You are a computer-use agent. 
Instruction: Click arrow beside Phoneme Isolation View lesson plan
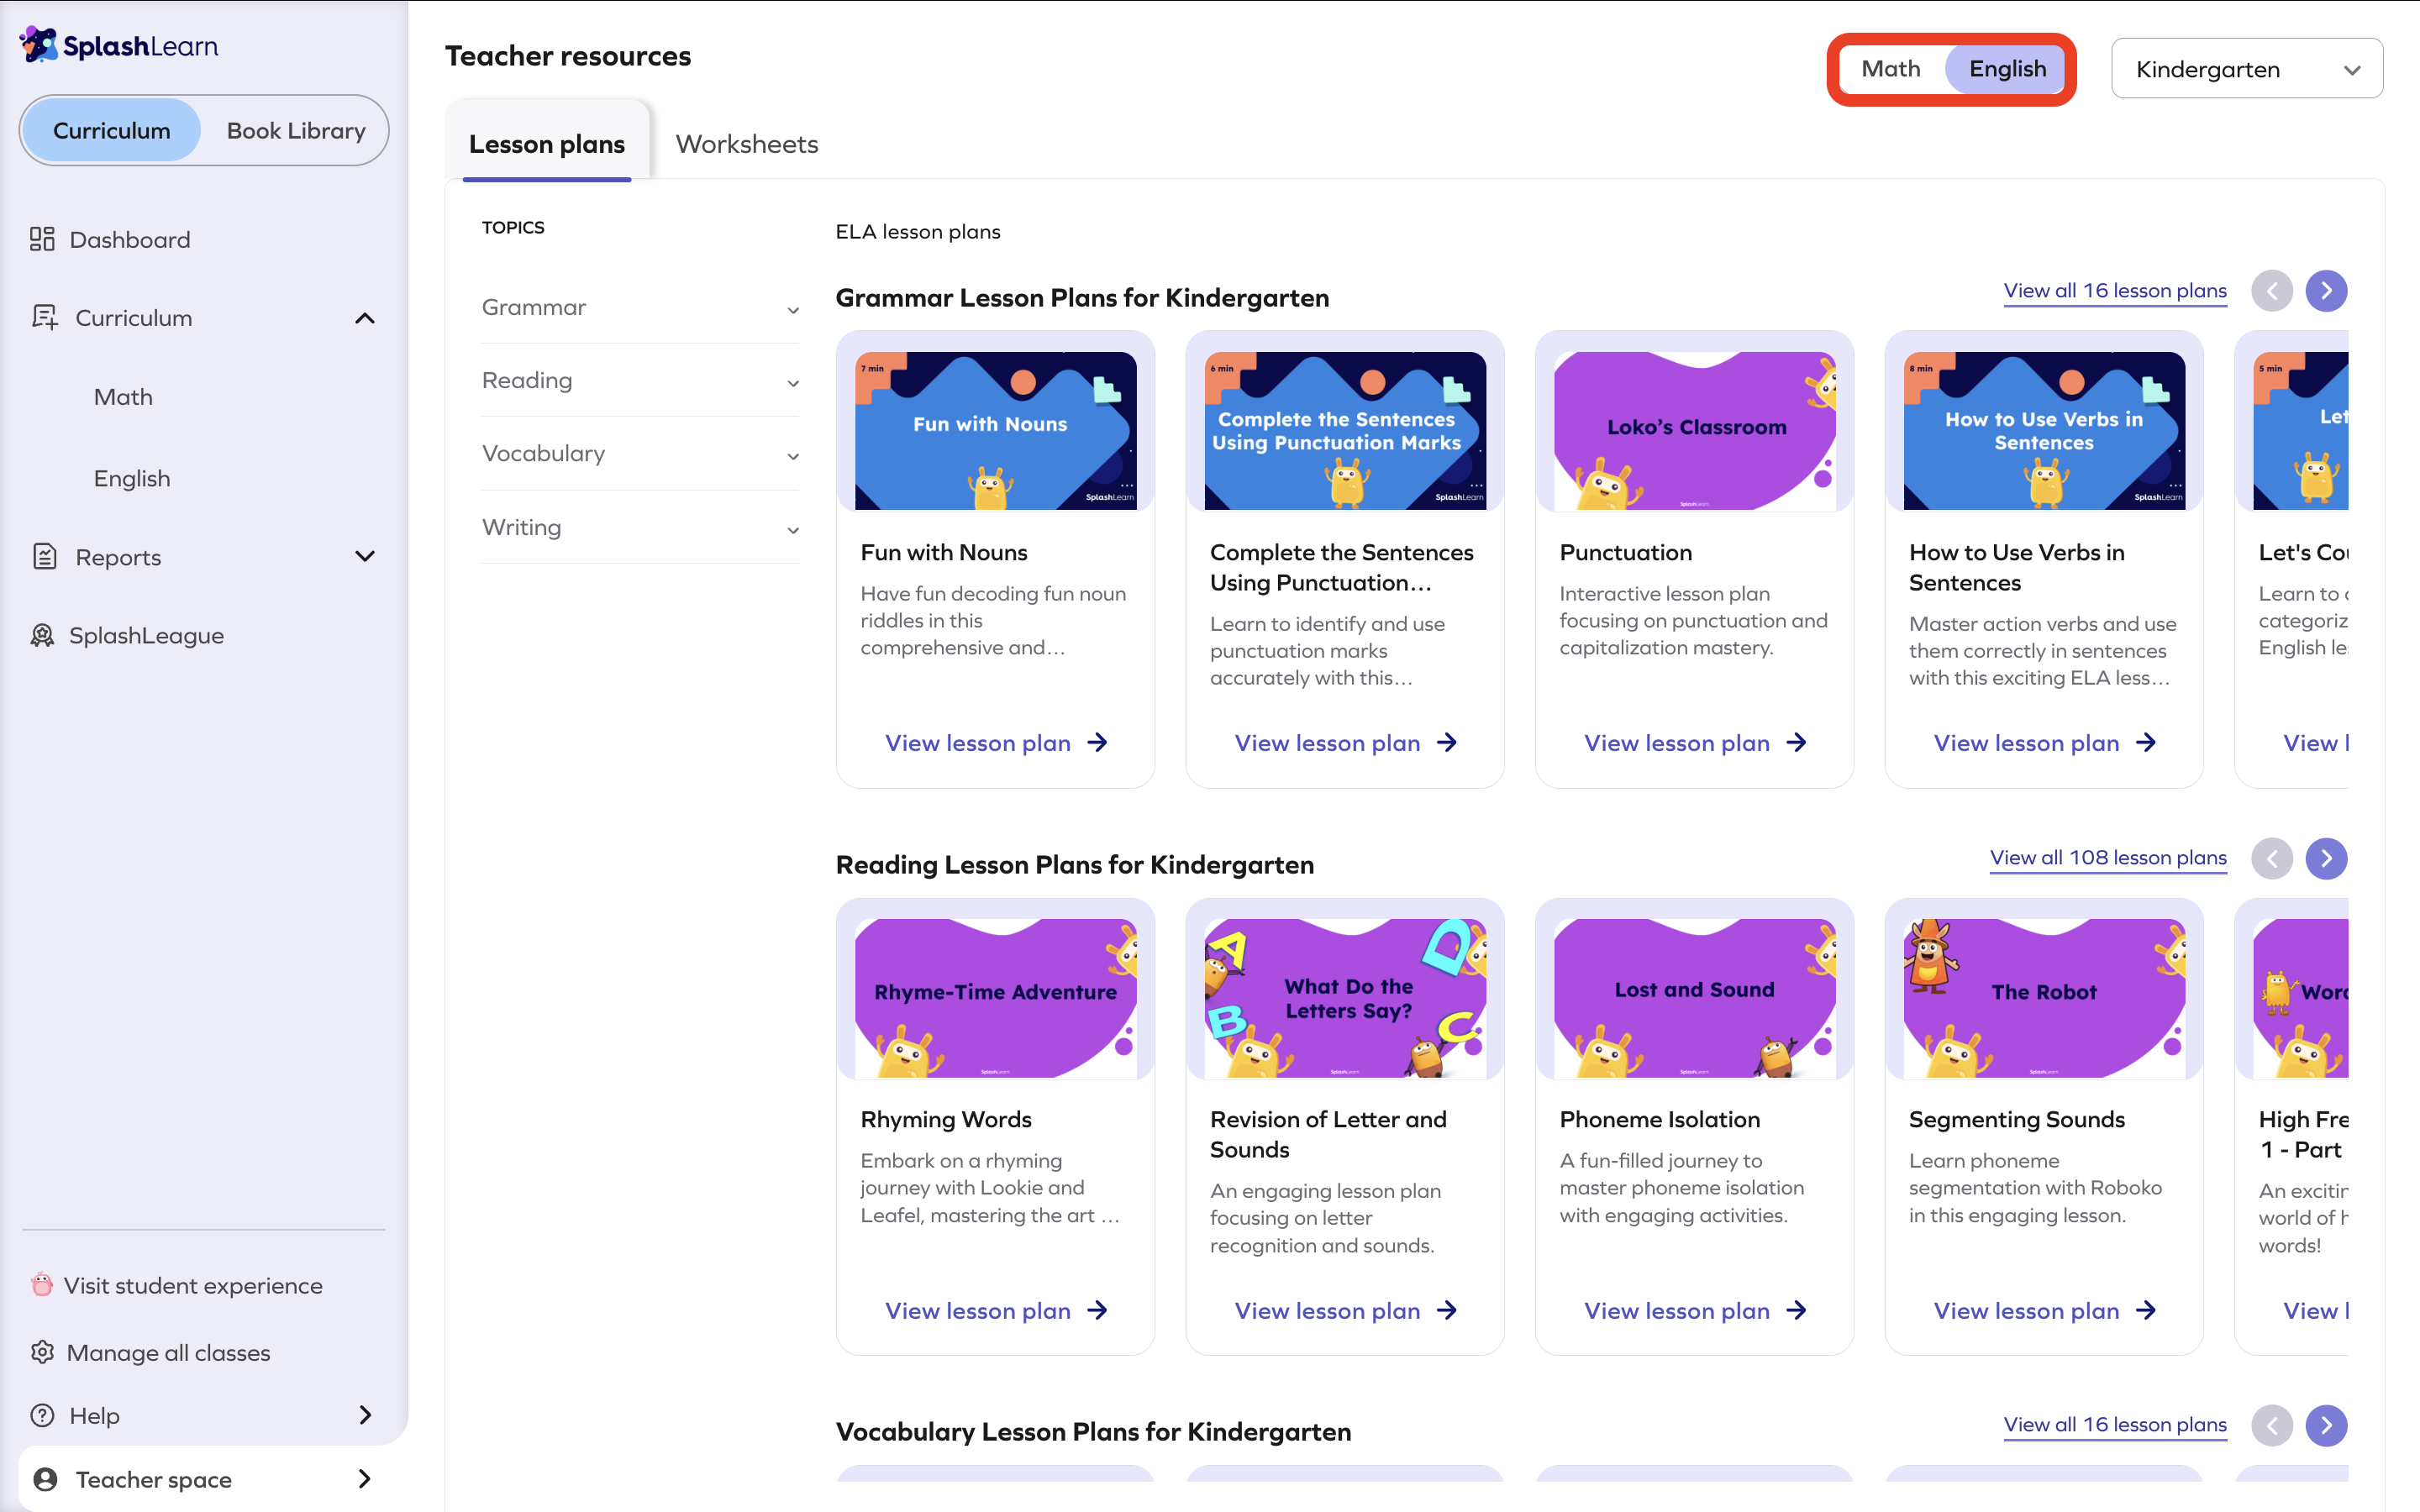(x=1796, y=1310)
